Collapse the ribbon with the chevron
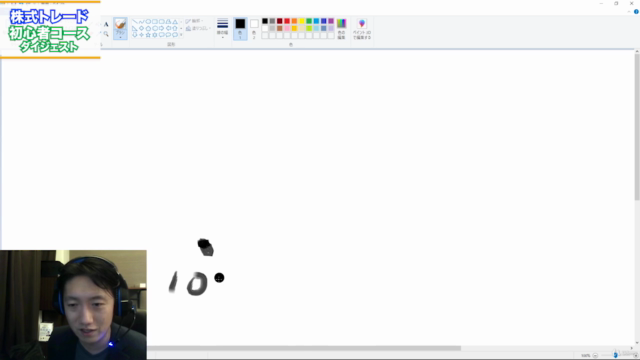 pos(629,12)
